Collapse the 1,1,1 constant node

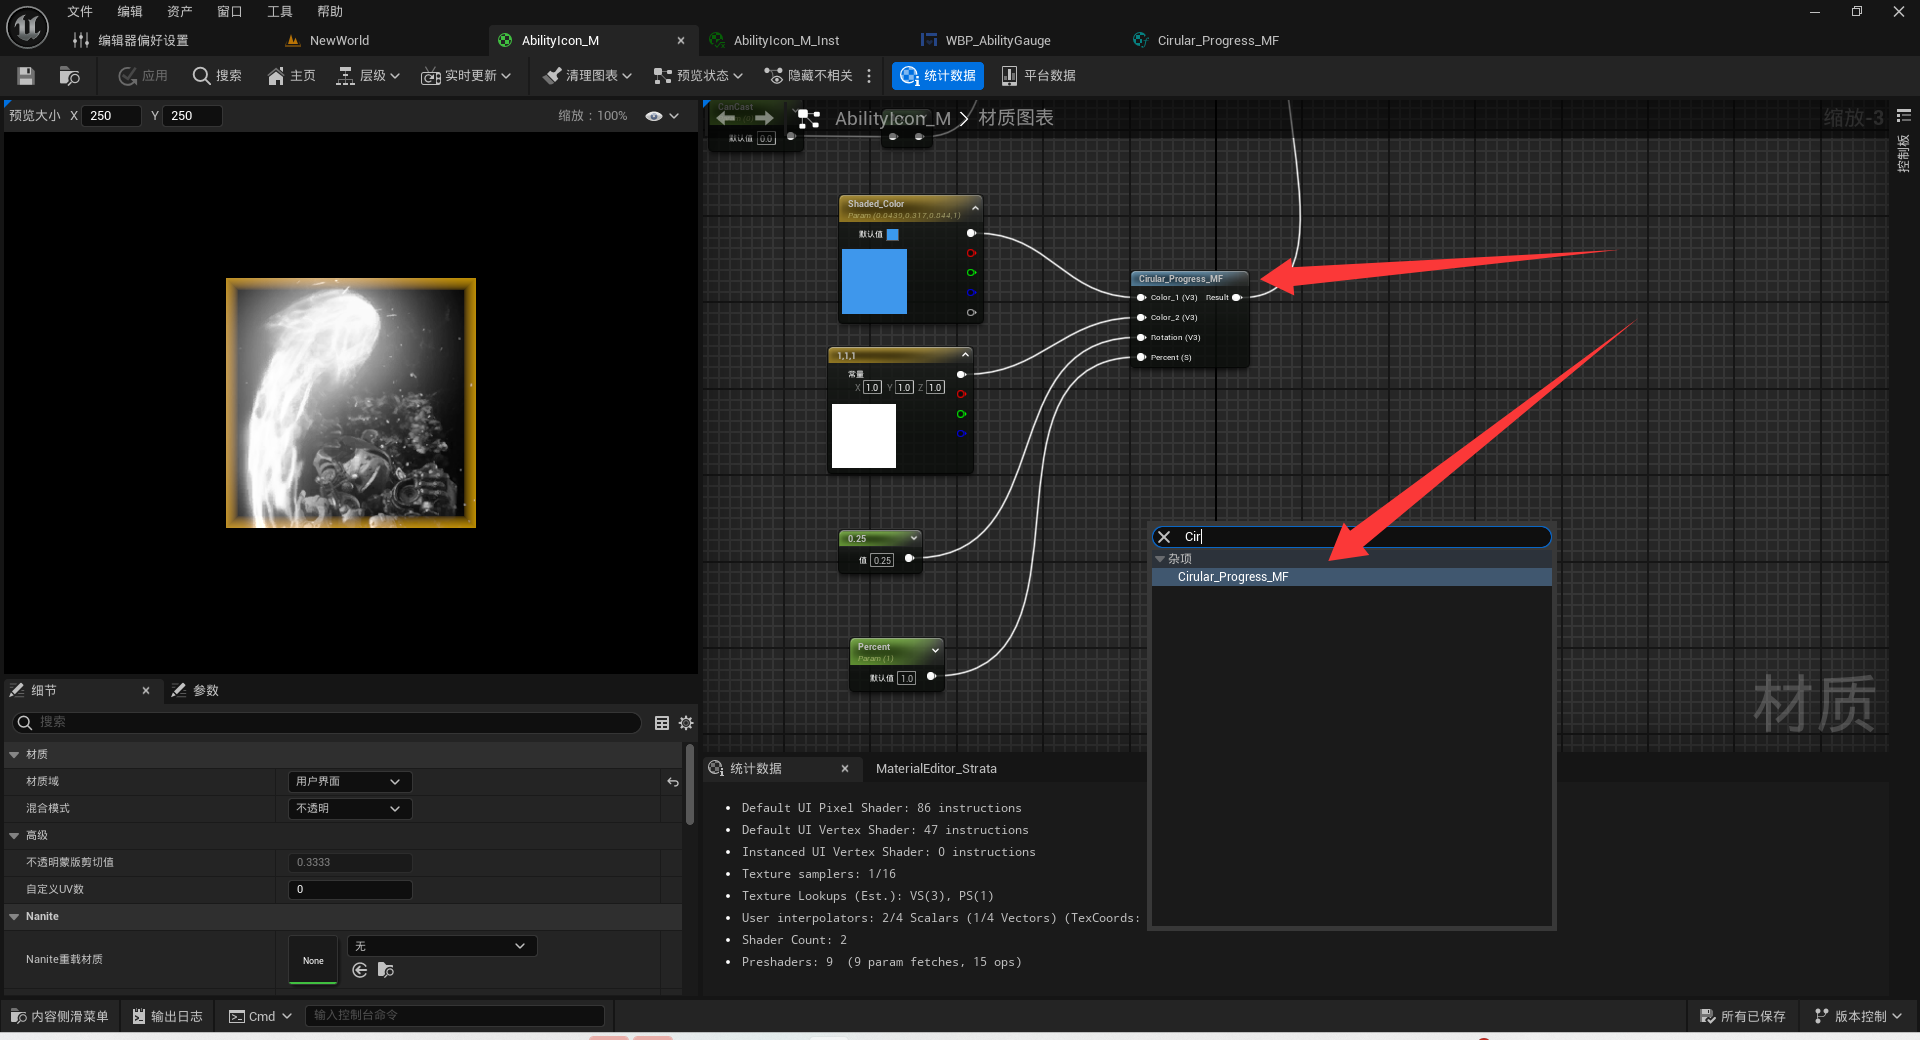(x=965, y=355)
